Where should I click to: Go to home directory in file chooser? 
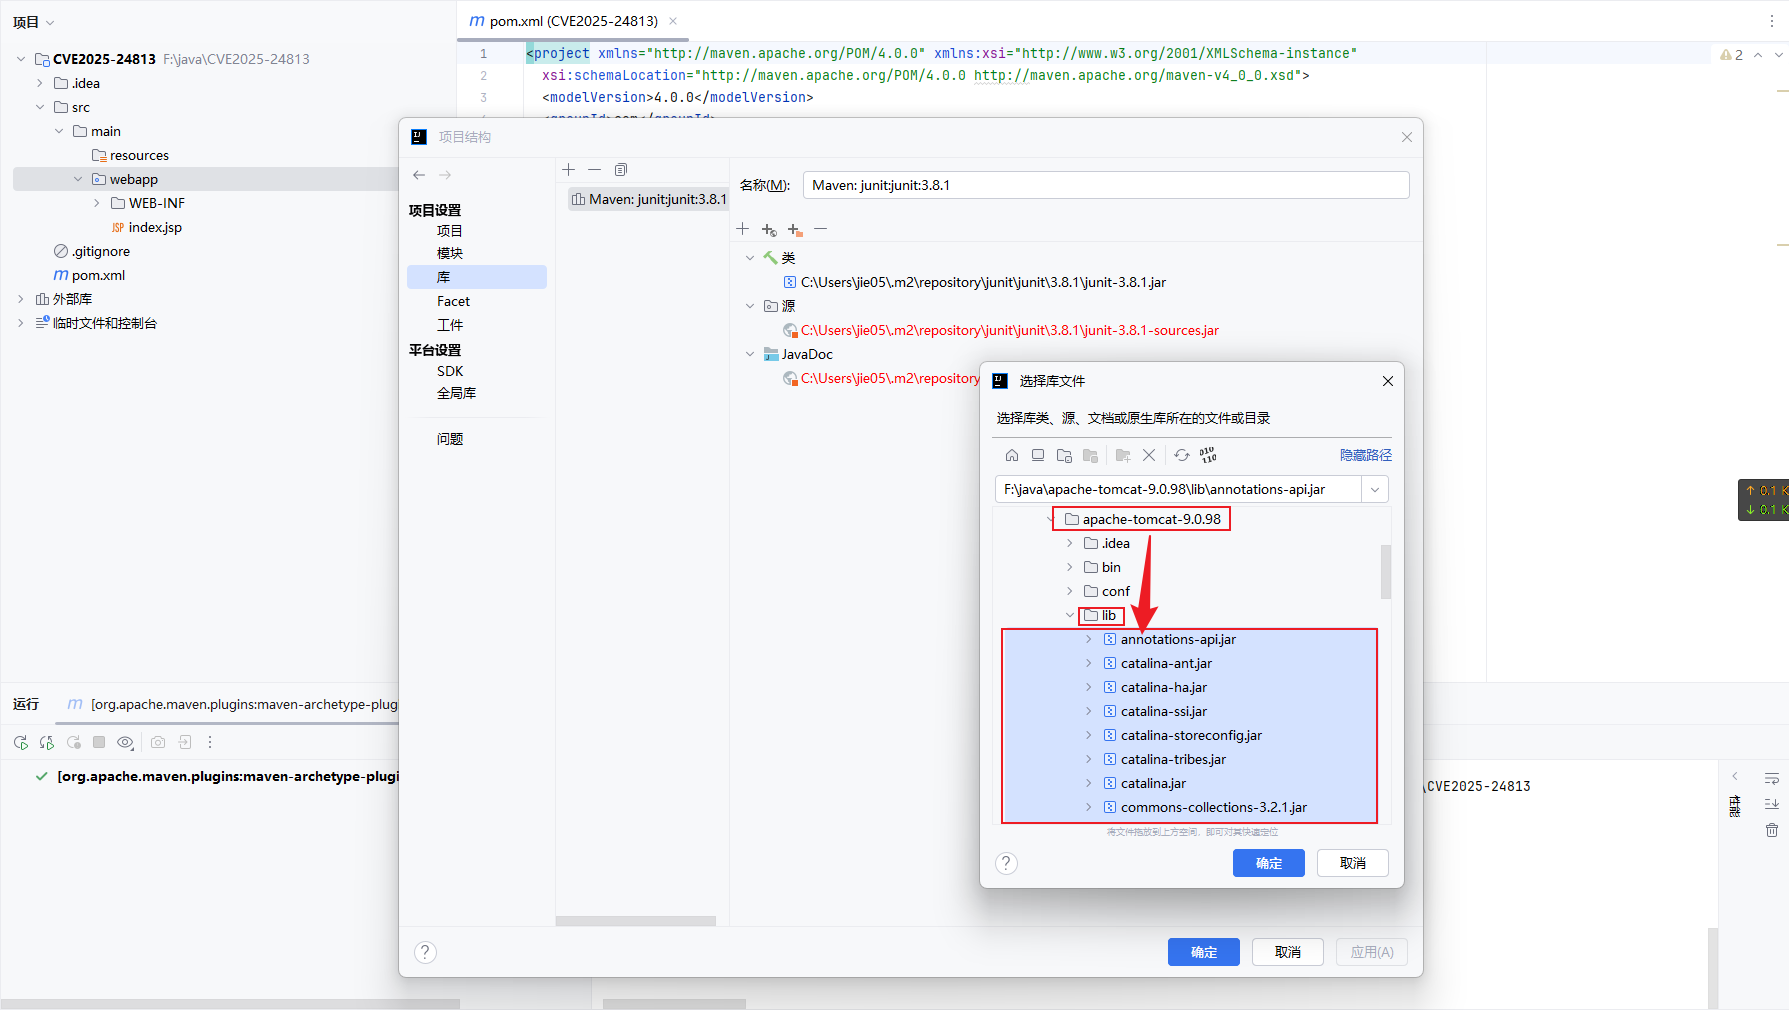pyautogui.click(x=1012, y=455)
